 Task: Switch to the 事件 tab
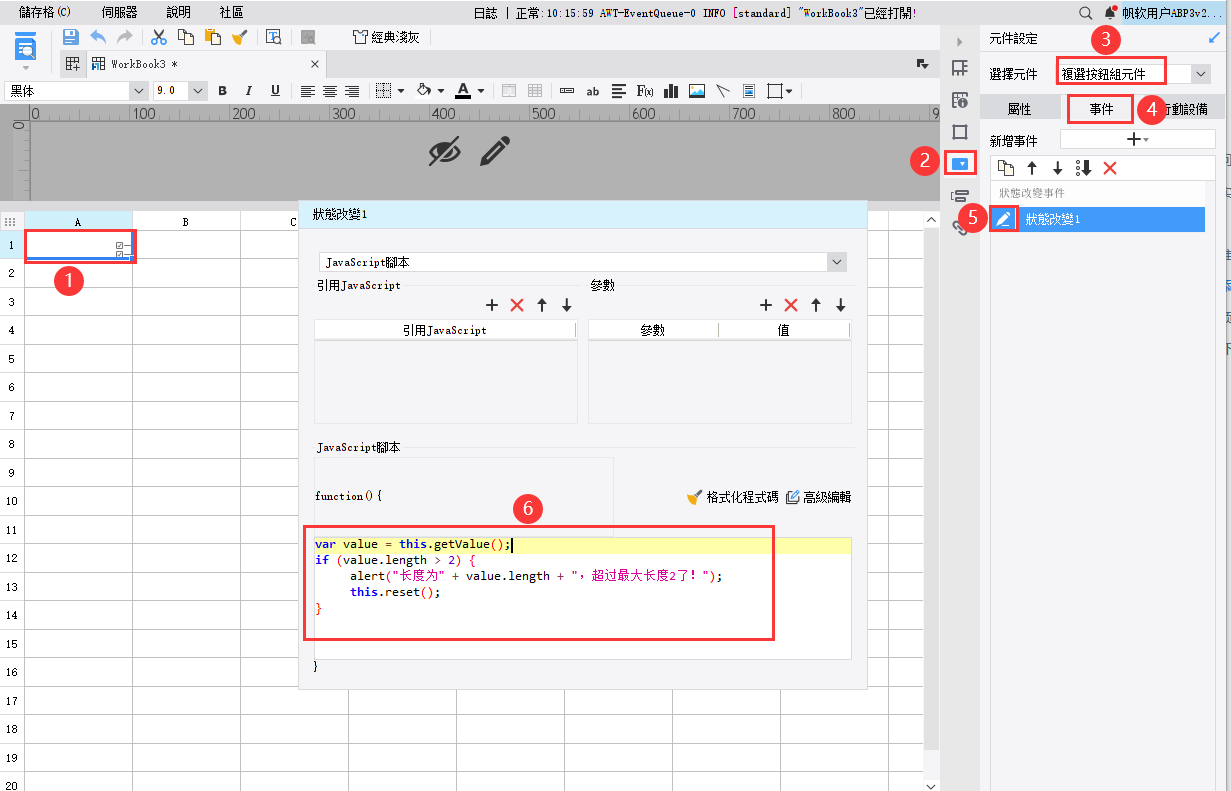click(1100, 109)
